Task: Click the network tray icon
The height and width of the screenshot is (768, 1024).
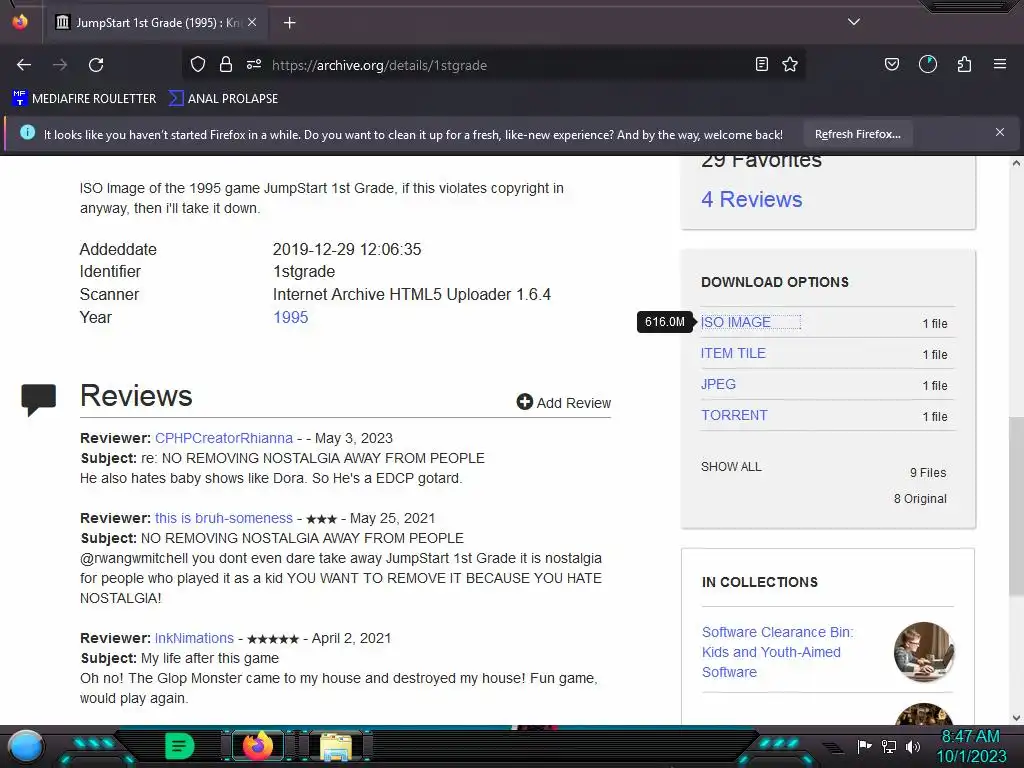Action: (x=889, y=746)
